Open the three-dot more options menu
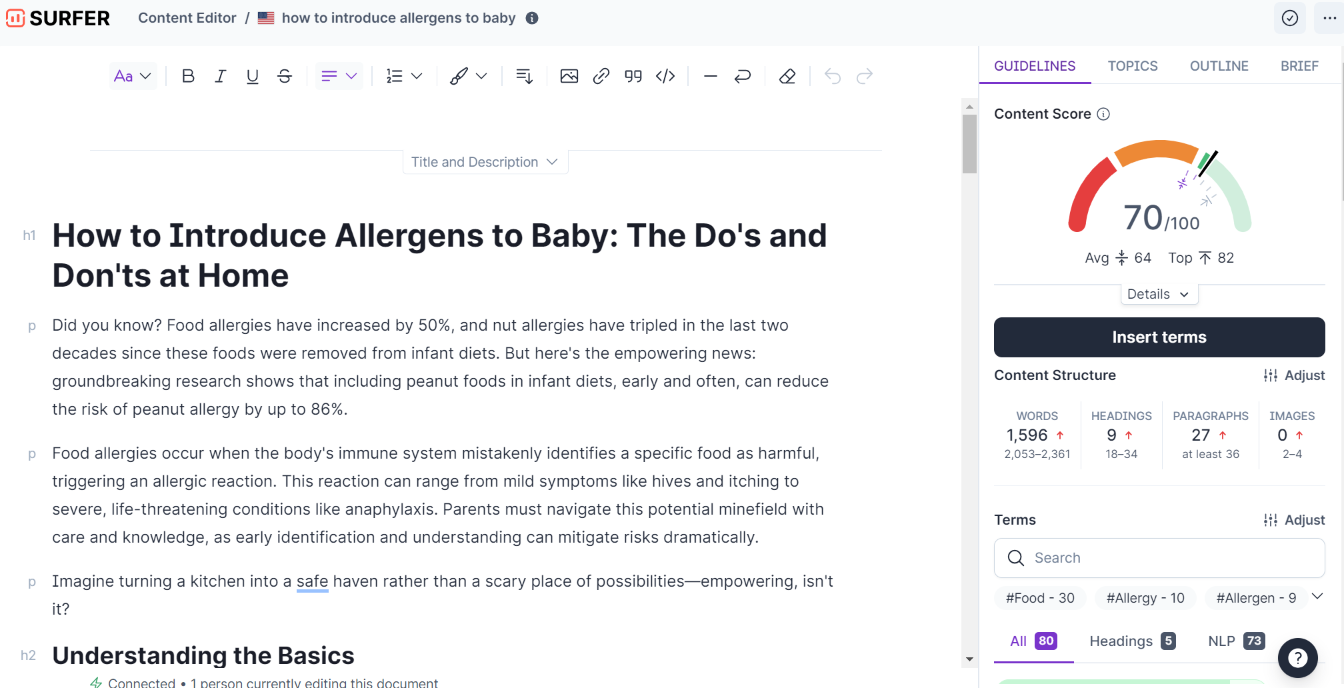 pos(1329,18)
